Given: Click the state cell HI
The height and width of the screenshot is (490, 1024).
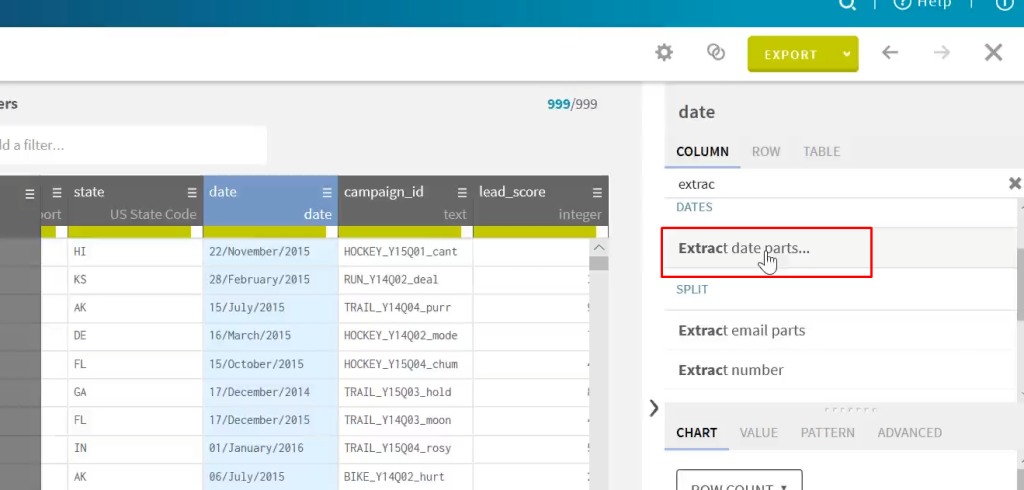Looking at the screenshot, I should pos(135,252).
